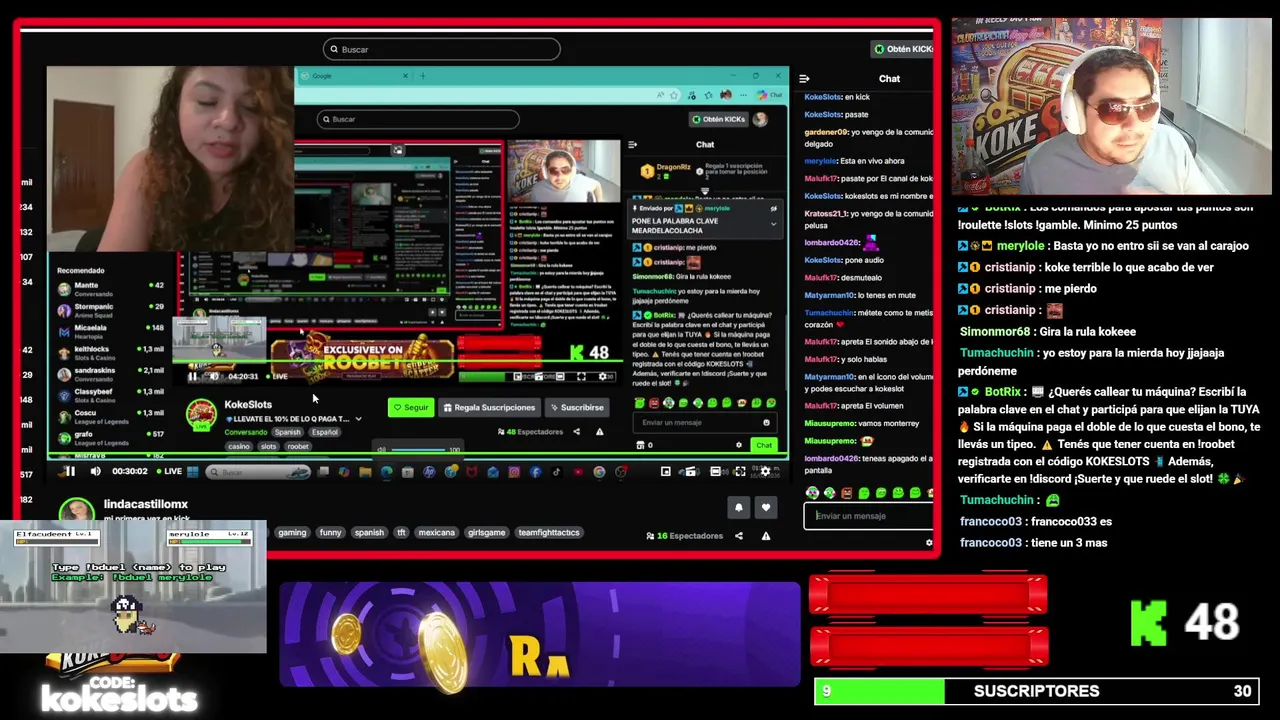Open outer chat settings gear
This screenshot has width=1280, height=720.
[928, 543]
